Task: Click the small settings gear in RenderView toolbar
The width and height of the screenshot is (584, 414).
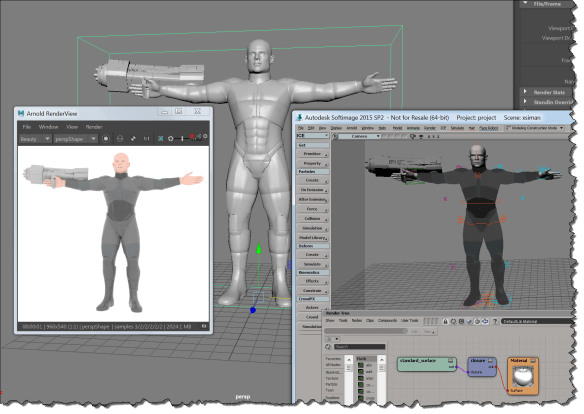Action: coord(205,137)
